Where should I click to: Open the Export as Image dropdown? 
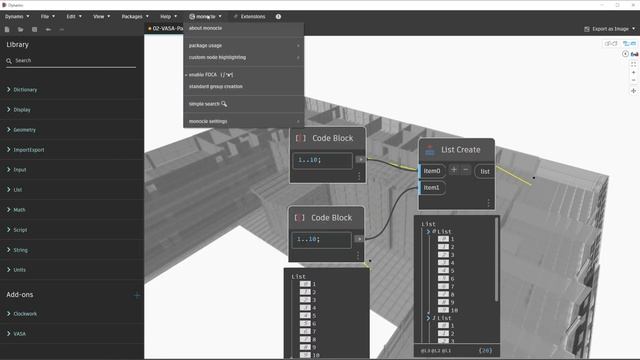tap(633, 29)
